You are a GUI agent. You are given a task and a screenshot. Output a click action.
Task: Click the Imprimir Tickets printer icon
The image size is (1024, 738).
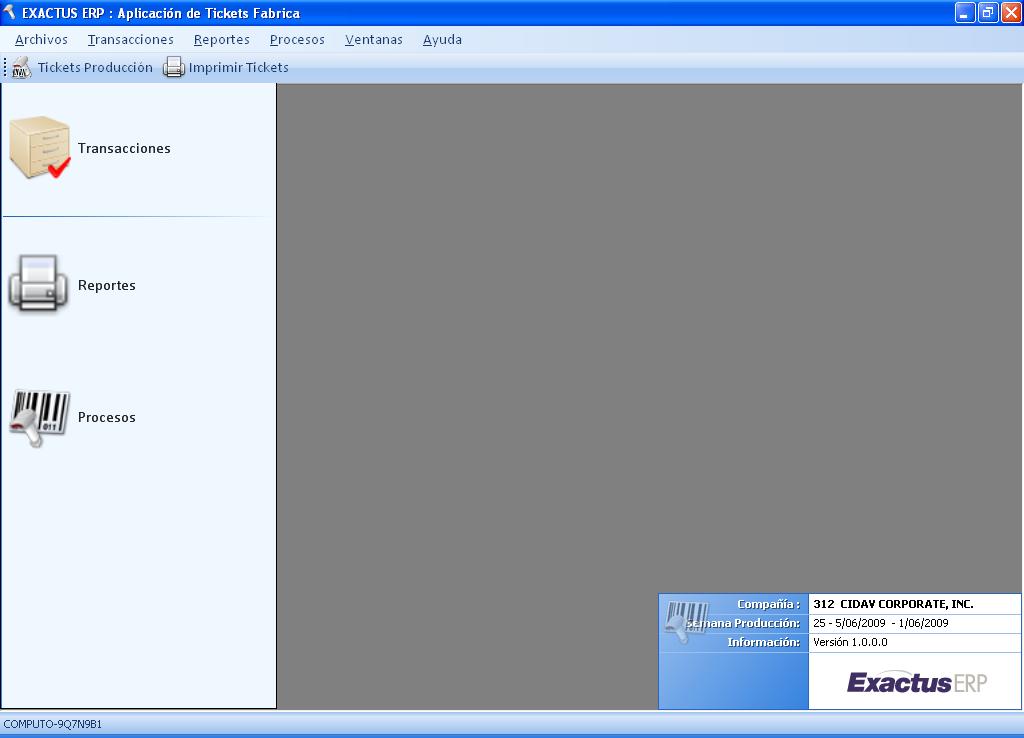pos(174,68)
